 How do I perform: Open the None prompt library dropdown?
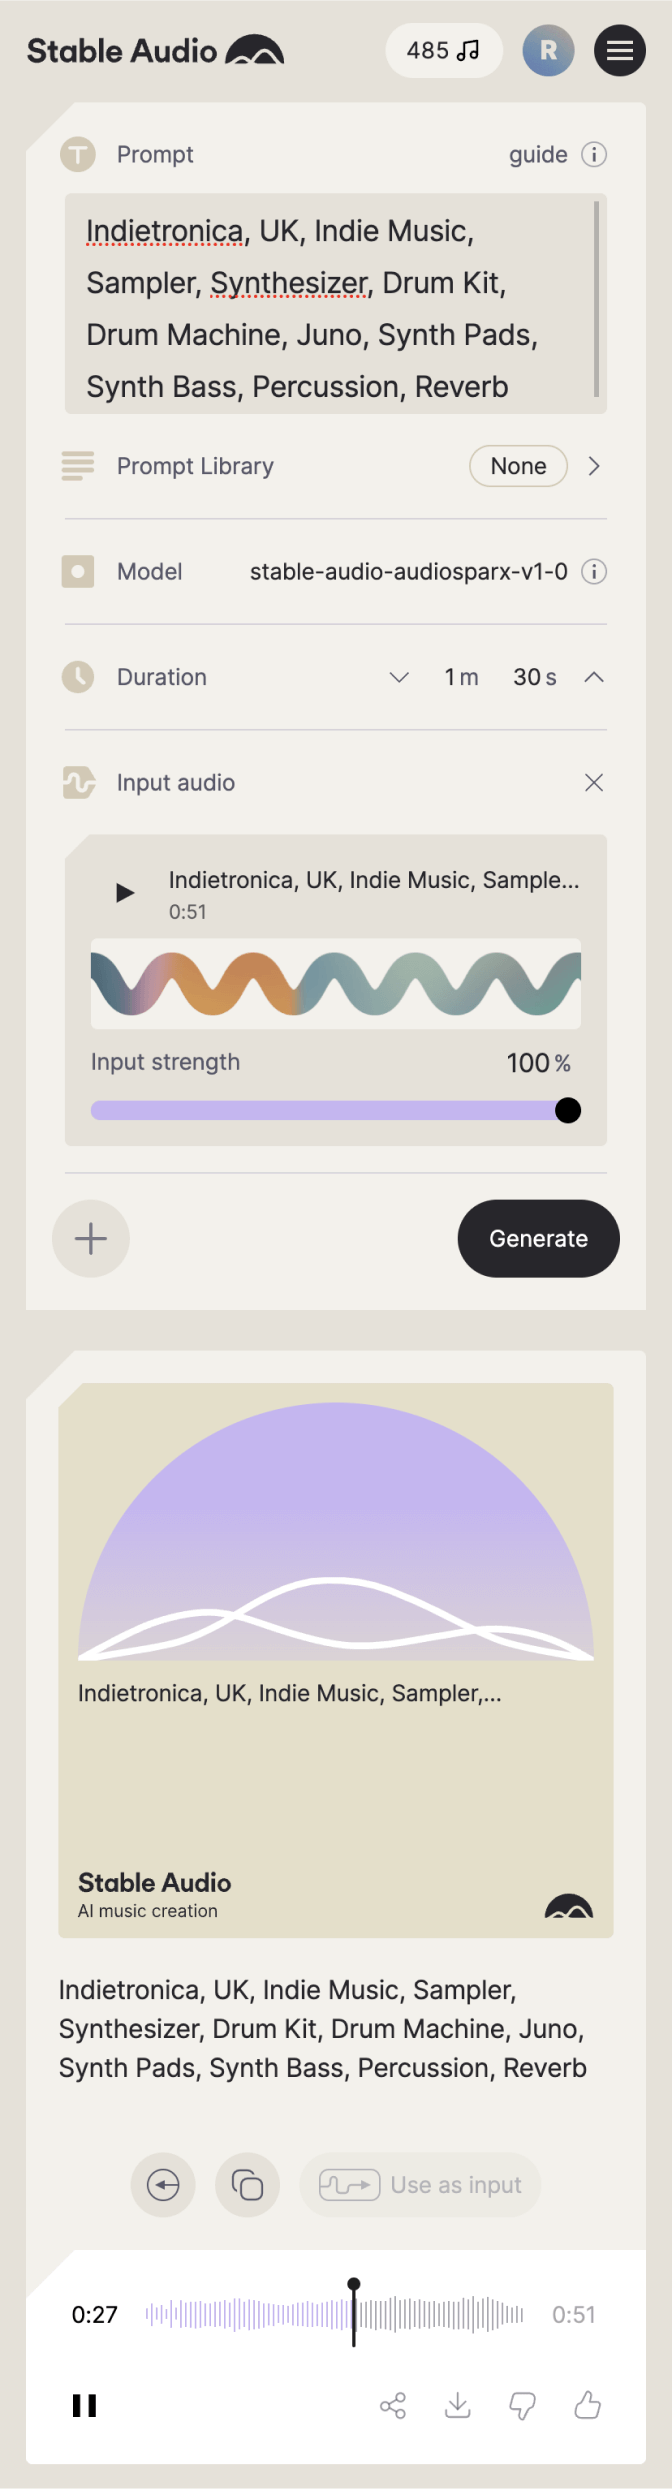tap(518, 465)
